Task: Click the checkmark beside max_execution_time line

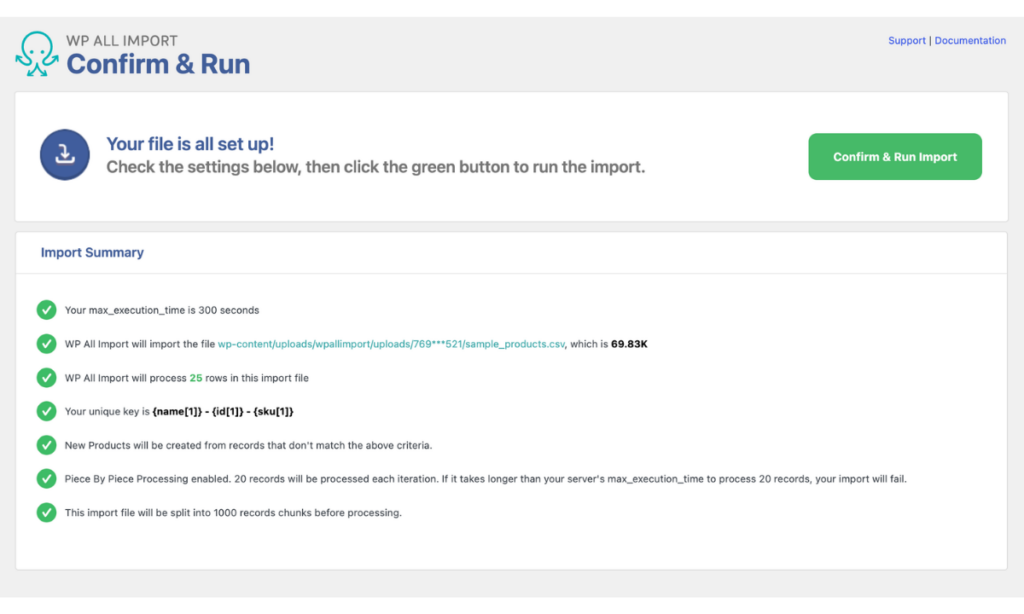Action: tap(46, 310)
